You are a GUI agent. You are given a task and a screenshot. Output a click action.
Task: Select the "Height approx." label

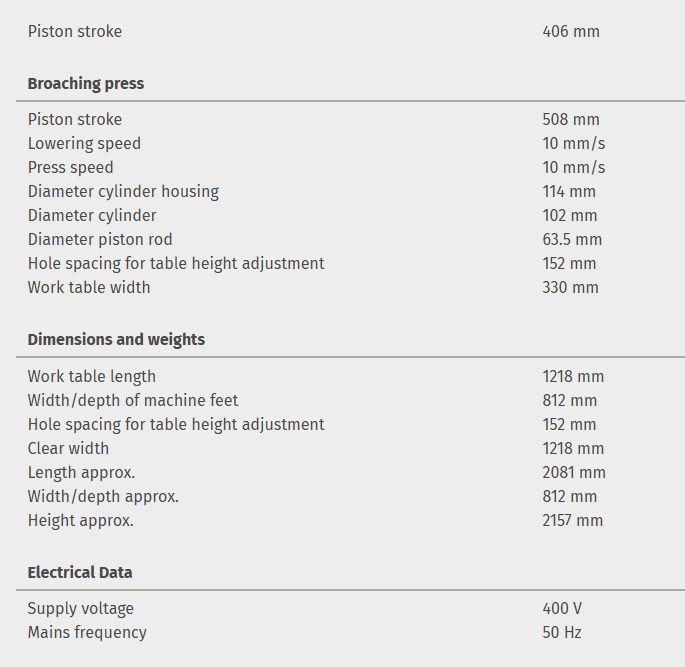80,521
